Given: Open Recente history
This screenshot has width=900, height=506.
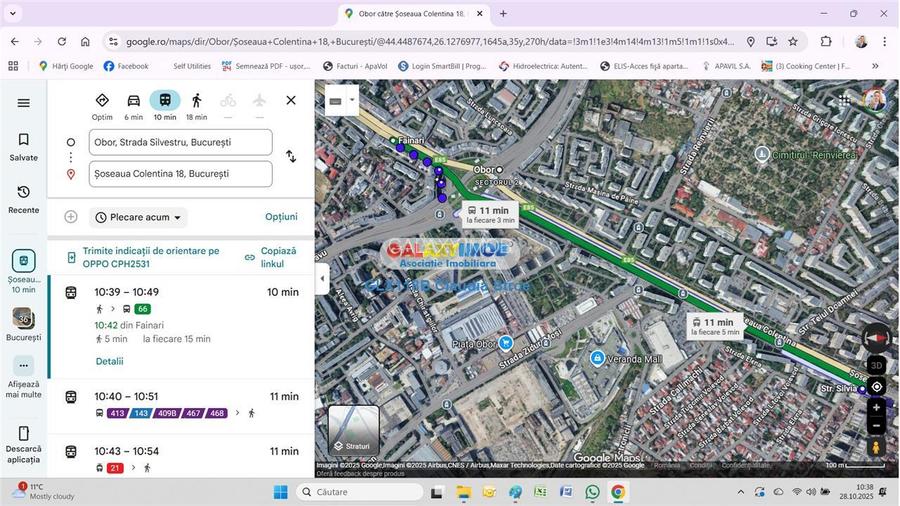Looking at the screenshot, I should click(24, 200).
